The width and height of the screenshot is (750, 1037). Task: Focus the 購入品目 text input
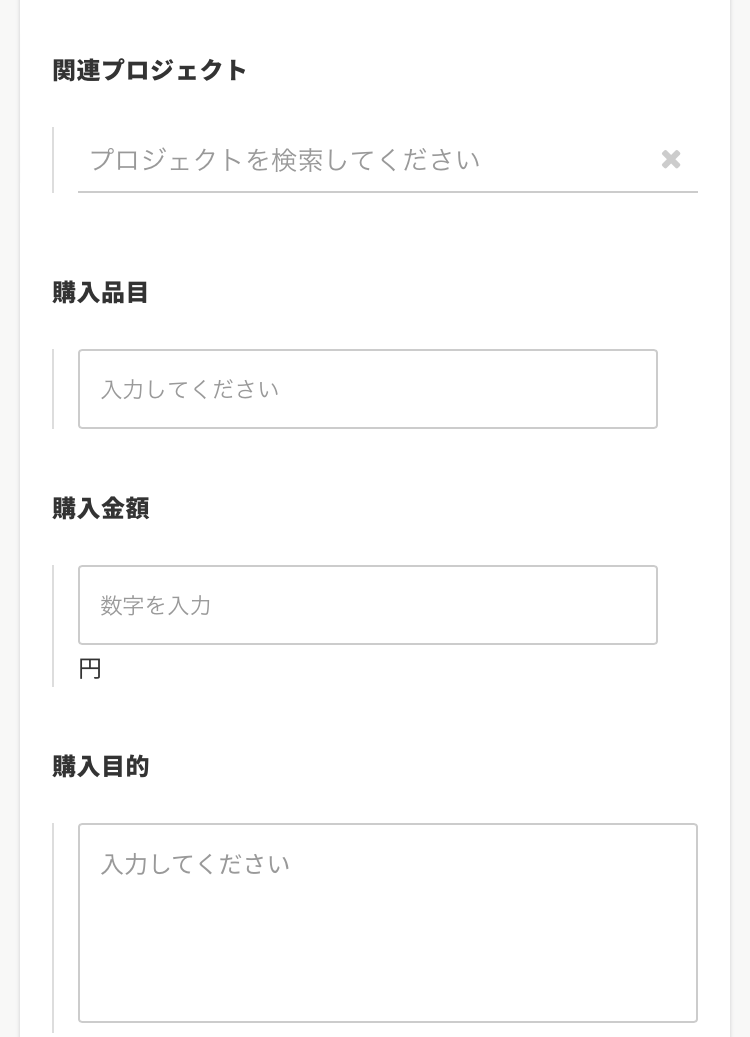367,389
